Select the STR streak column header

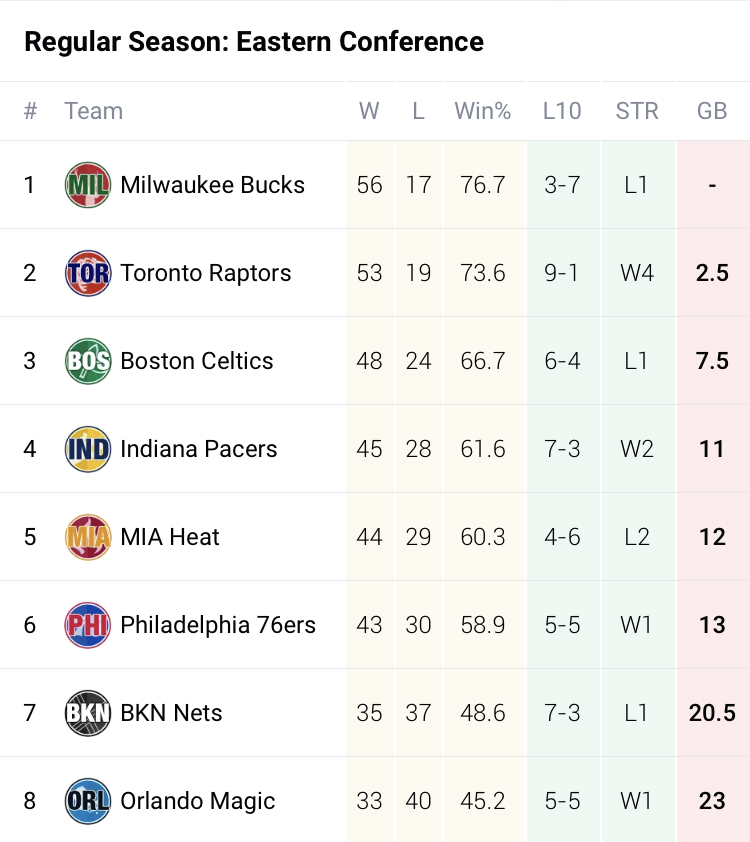[637, 111]
